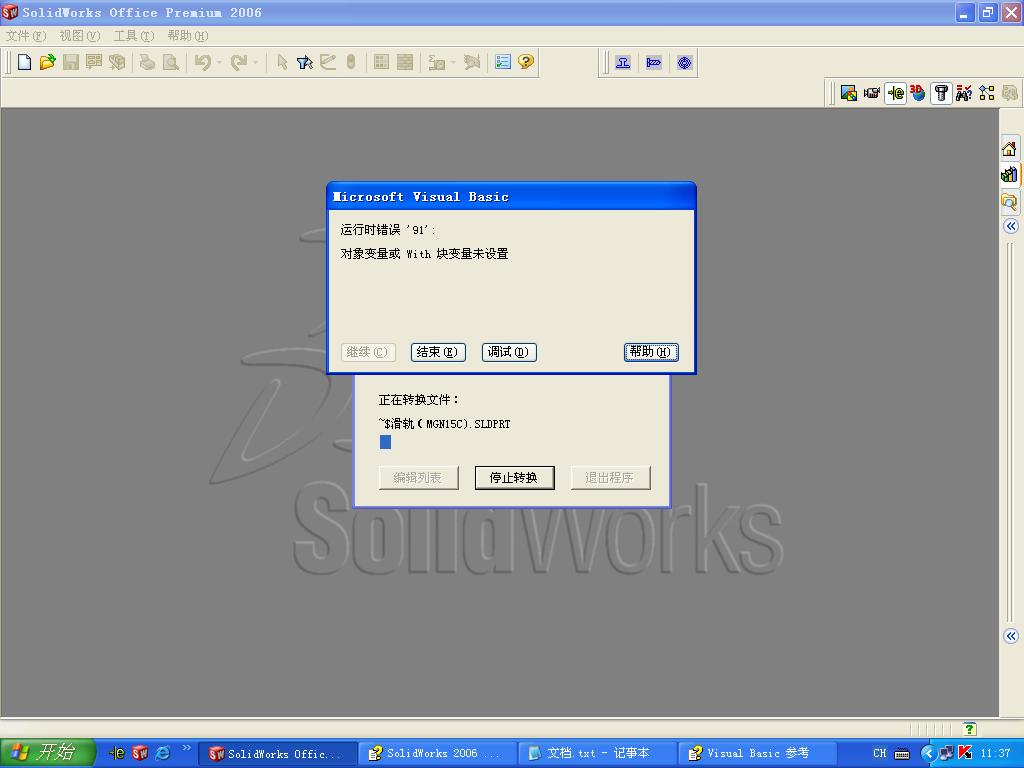Open the 工具(T) menu
Screen dimensions: 1024x768
tap(134, 36)
